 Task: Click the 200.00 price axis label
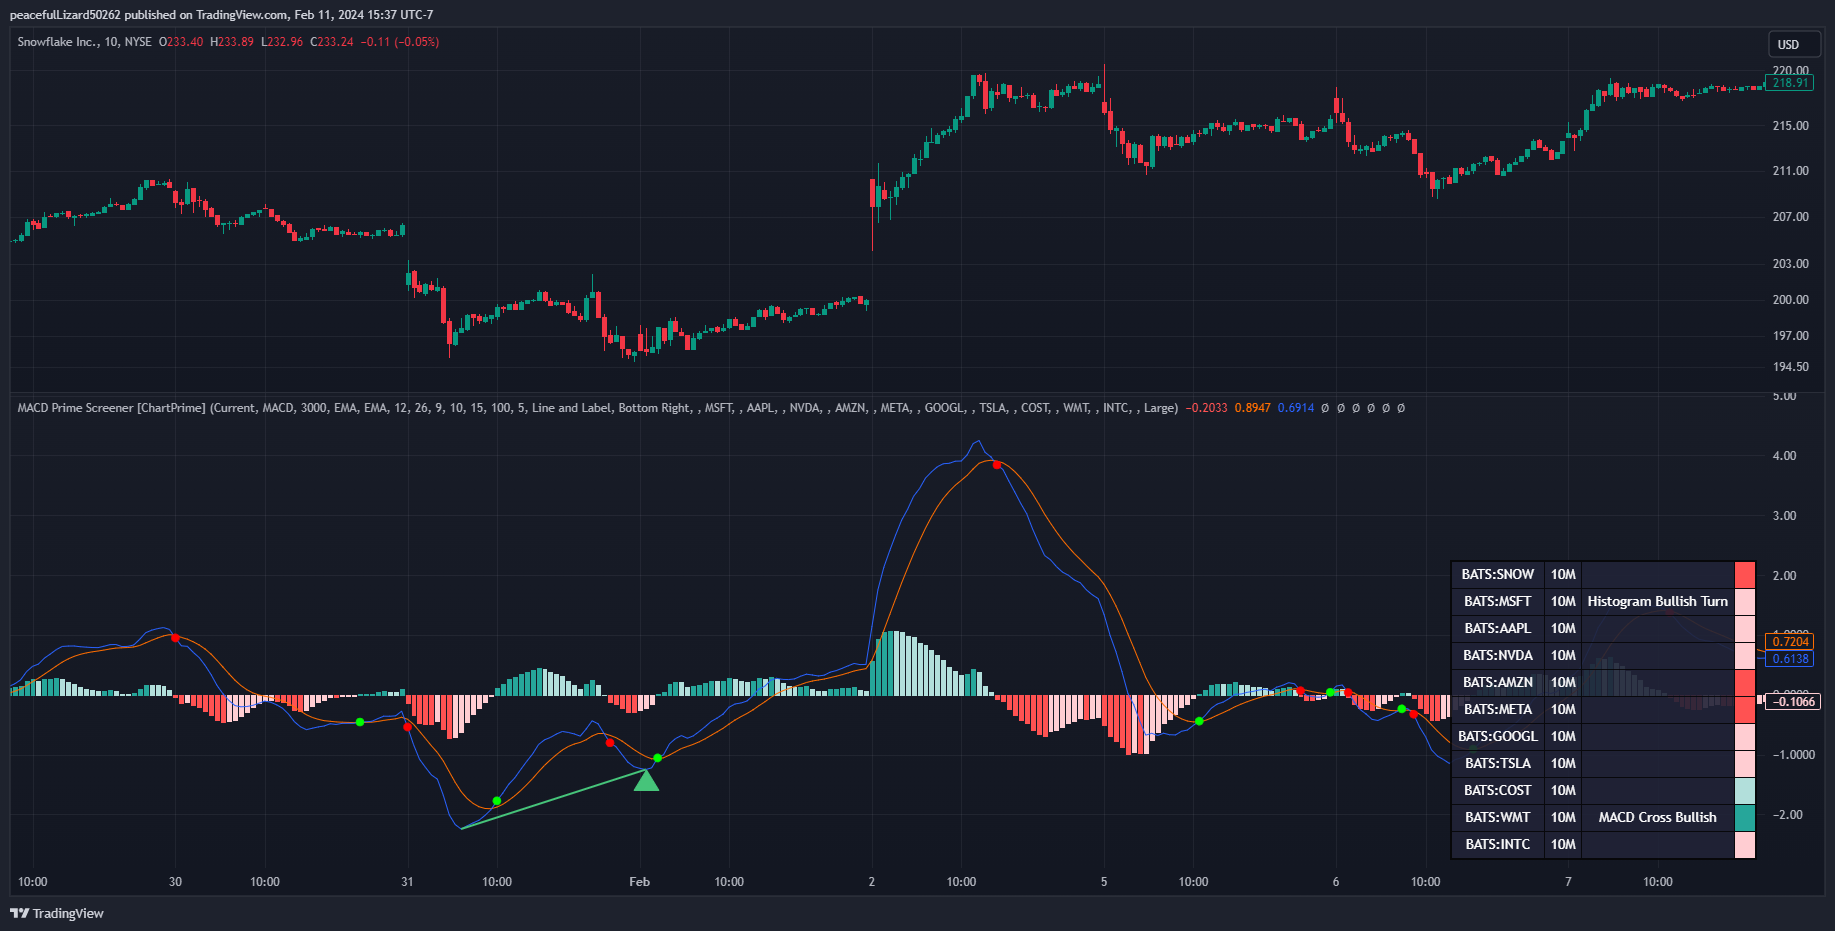point(1790,300)
